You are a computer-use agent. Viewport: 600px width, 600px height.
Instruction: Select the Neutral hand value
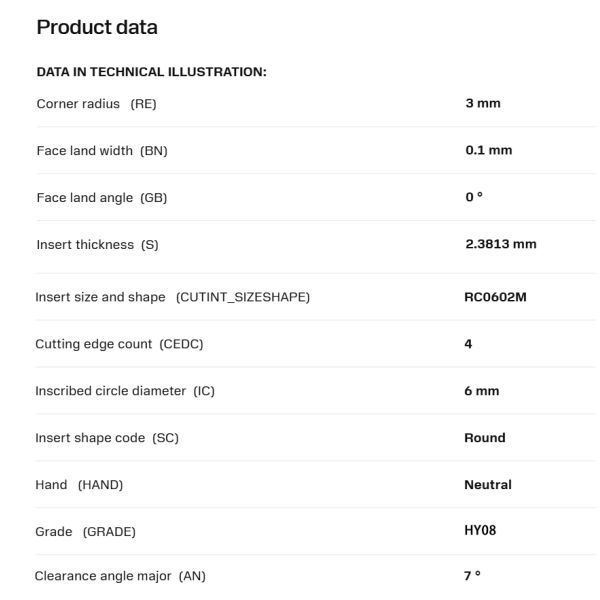click(x=488, y=485)
